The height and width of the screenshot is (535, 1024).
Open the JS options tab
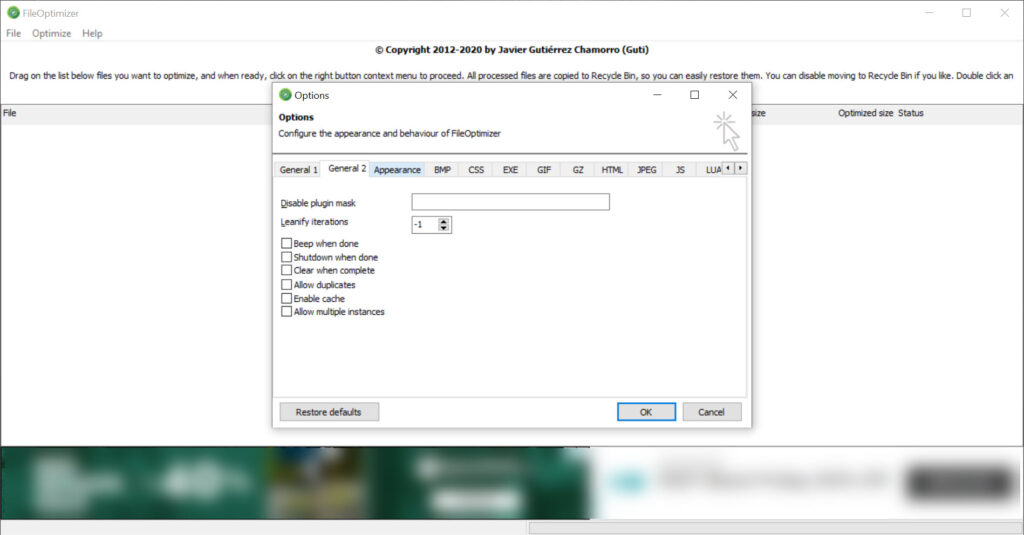(x=680, y=170)
